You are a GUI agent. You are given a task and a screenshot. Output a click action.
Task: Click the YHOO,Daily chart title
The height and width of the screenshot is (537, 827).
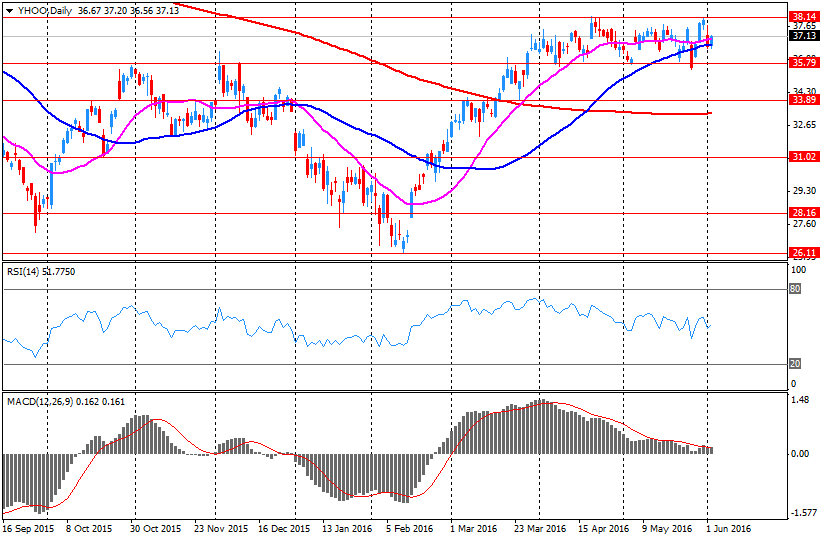[44, 9]
